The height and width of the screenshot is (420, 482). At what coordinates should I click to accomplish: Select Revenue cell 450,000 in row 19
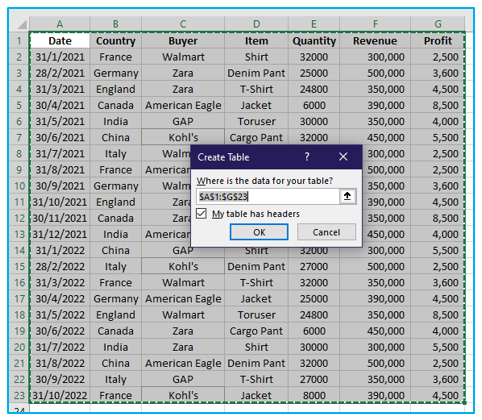375,331
